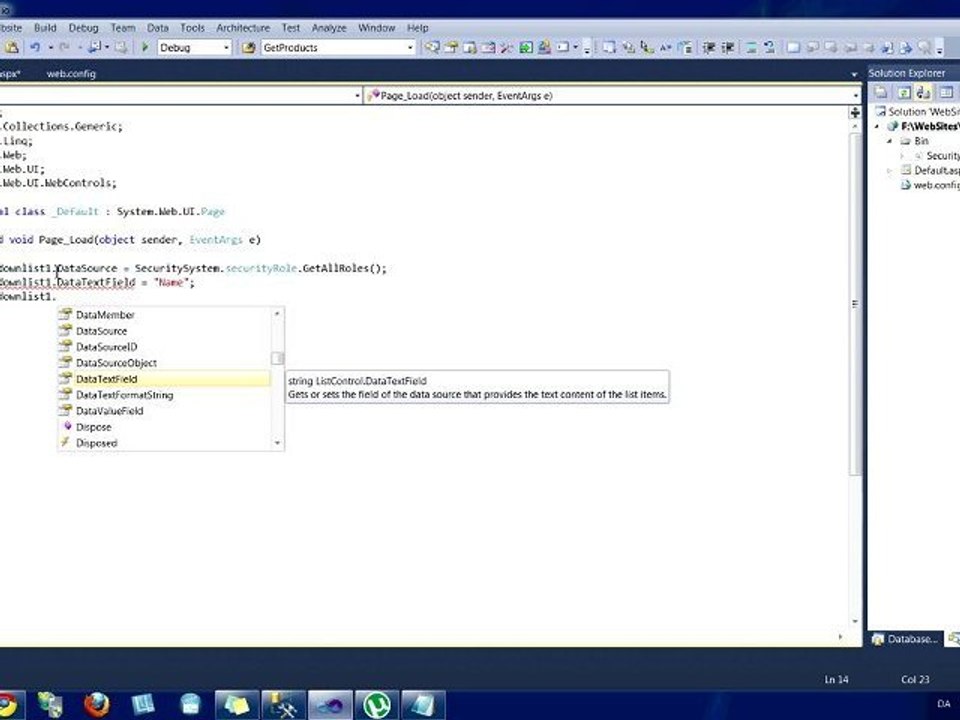Click the decrease line indent toolbar icon
Screen dimensions: 960x720
(x=708, y=47)
